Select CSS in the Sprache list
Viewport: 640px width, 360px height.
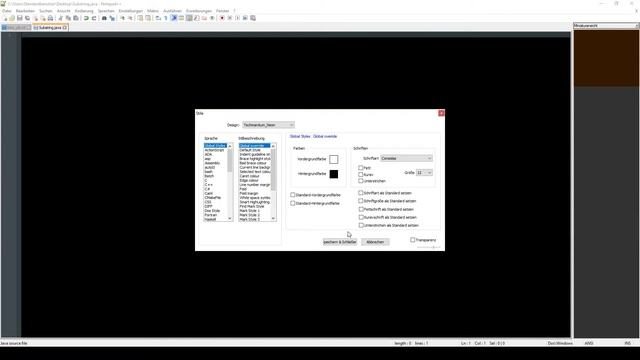coord(208,202)
